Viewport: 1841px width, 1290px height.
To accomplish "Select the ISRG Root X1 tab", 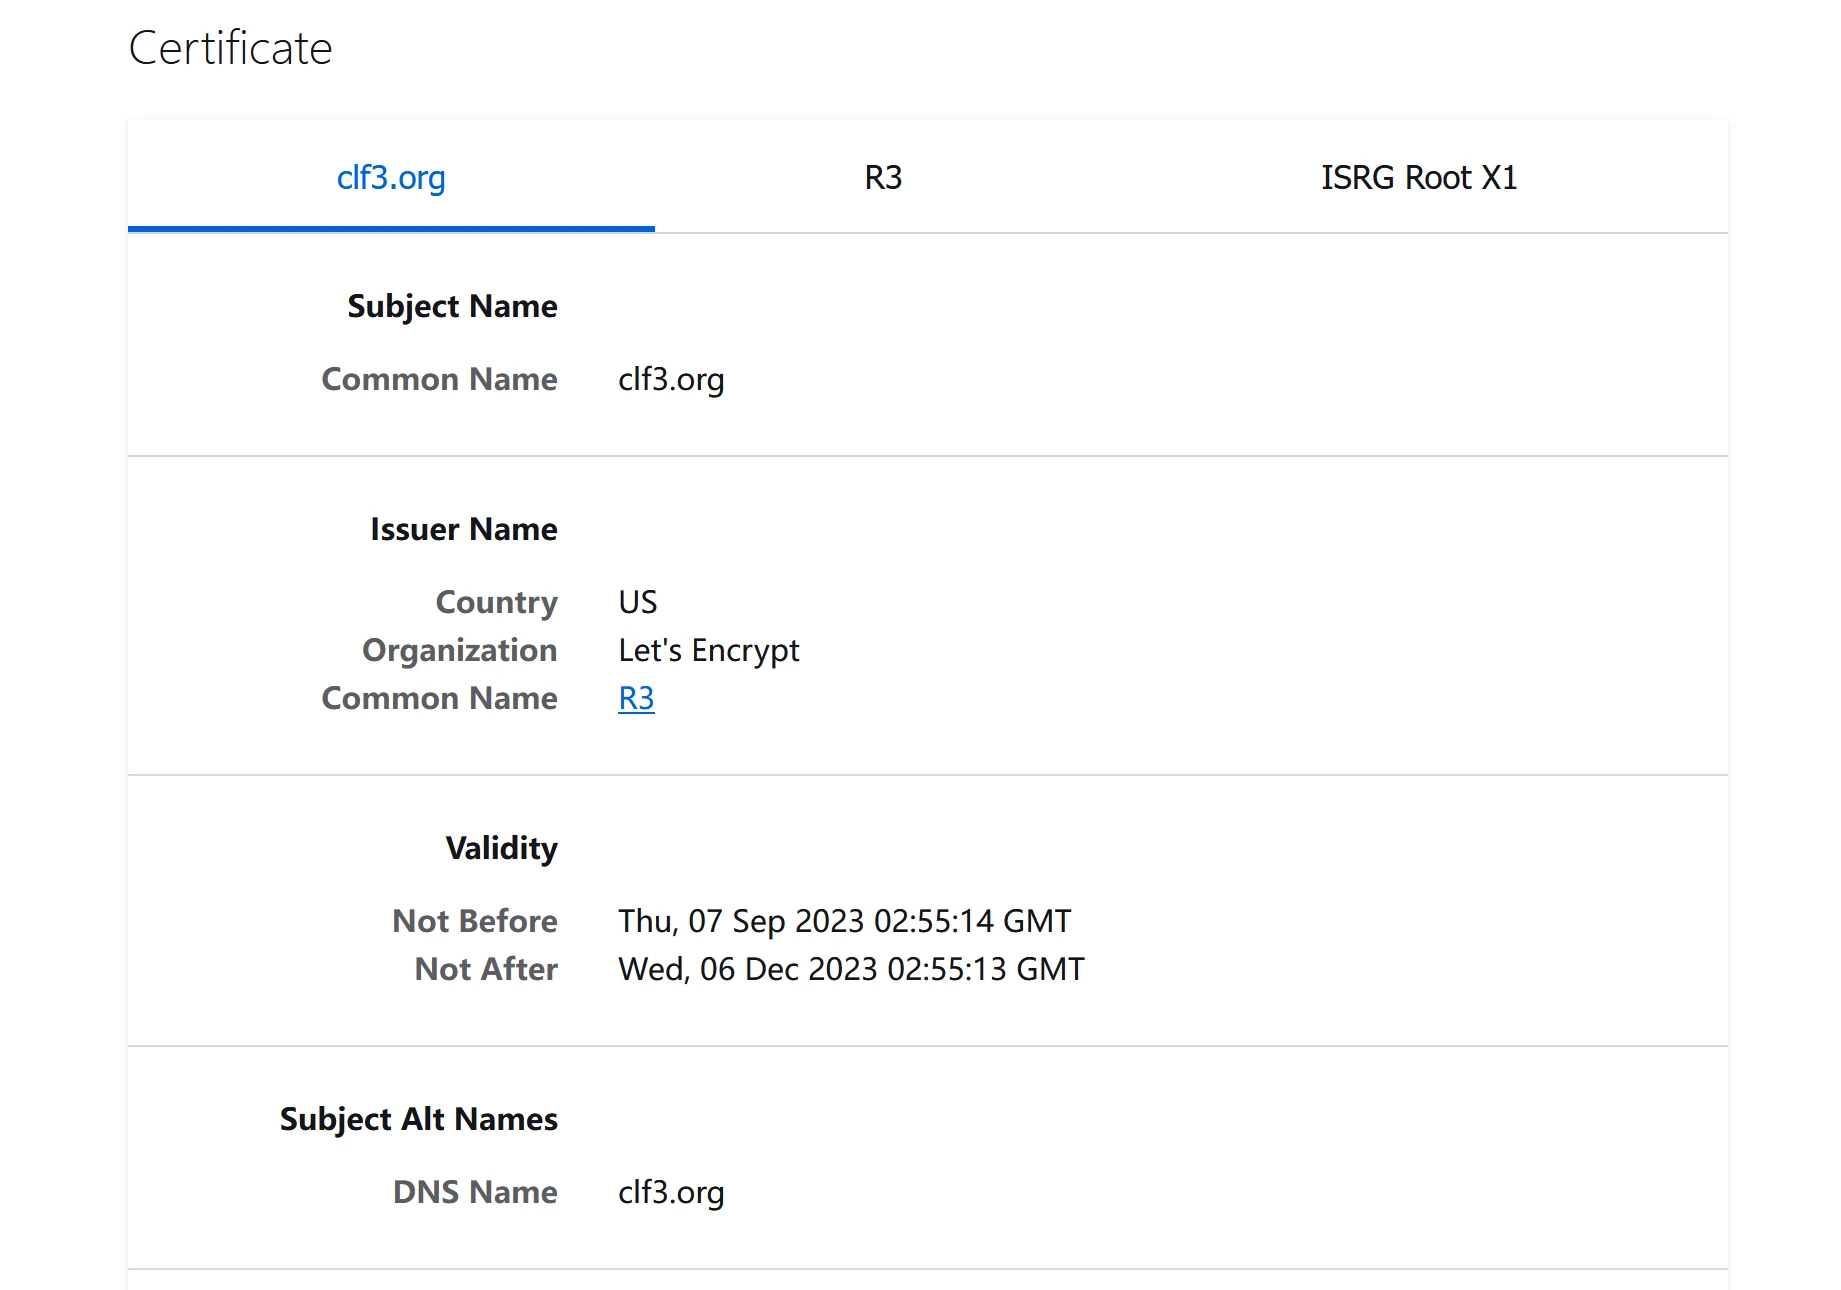I will point(1418,177).
